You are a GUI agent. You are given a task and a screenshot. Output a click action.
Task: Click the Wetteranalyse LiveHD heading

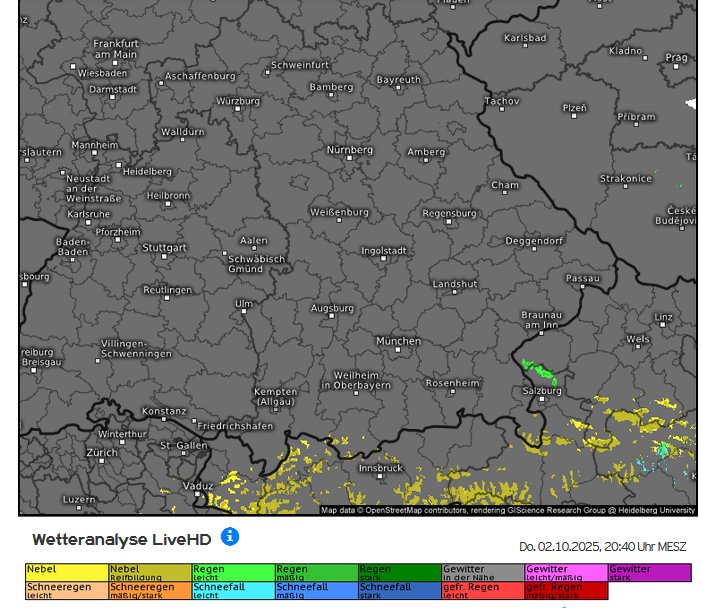point(121,539)
